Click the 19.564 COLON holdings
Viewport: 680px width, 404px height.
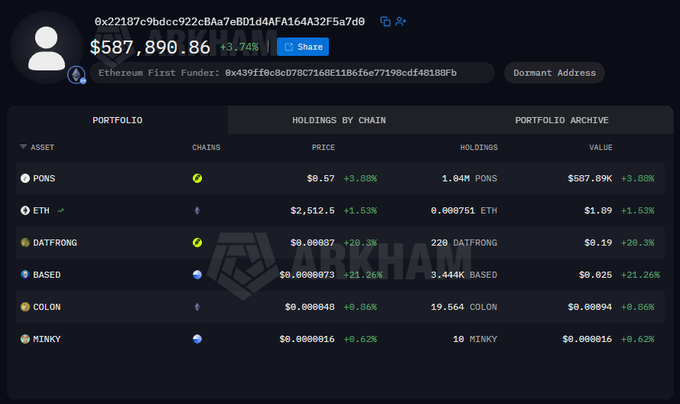[x=464, y=306]
